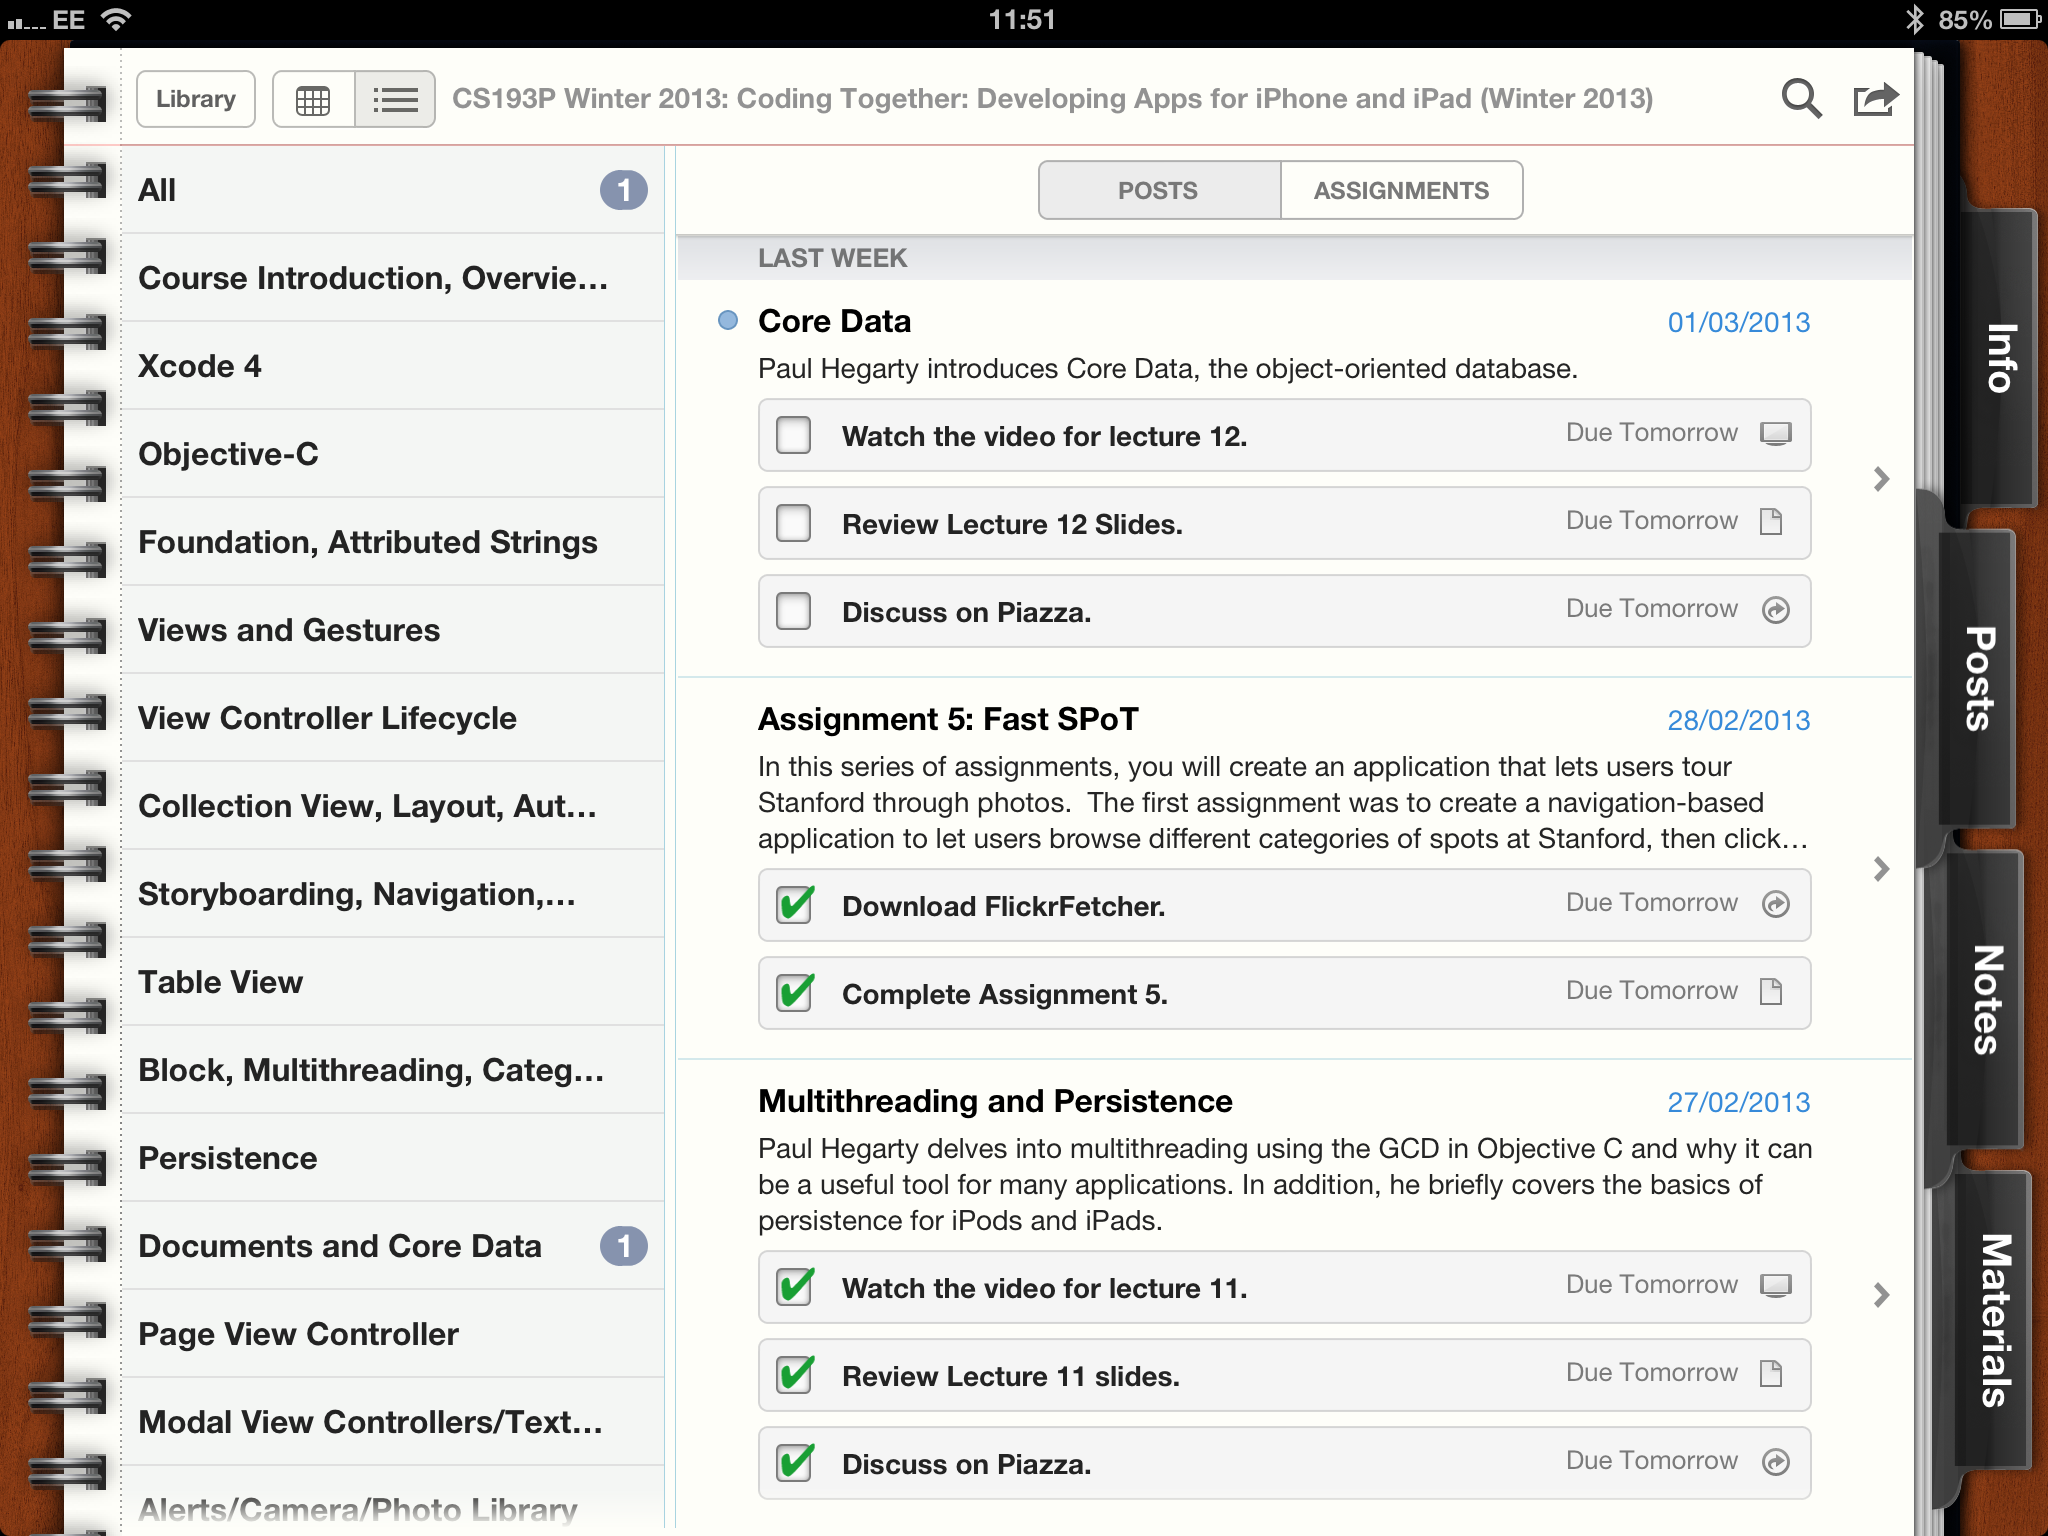2048x1536 pixels.
Task: Switch to grid view icon
Action: click(313, 100)
